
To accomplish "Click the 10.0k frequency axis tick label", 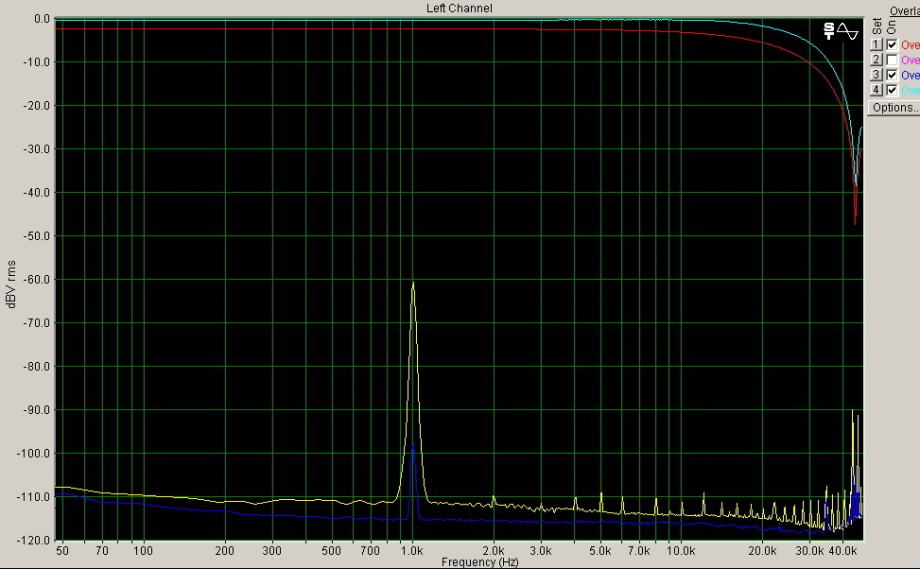I will pos(681,551).
